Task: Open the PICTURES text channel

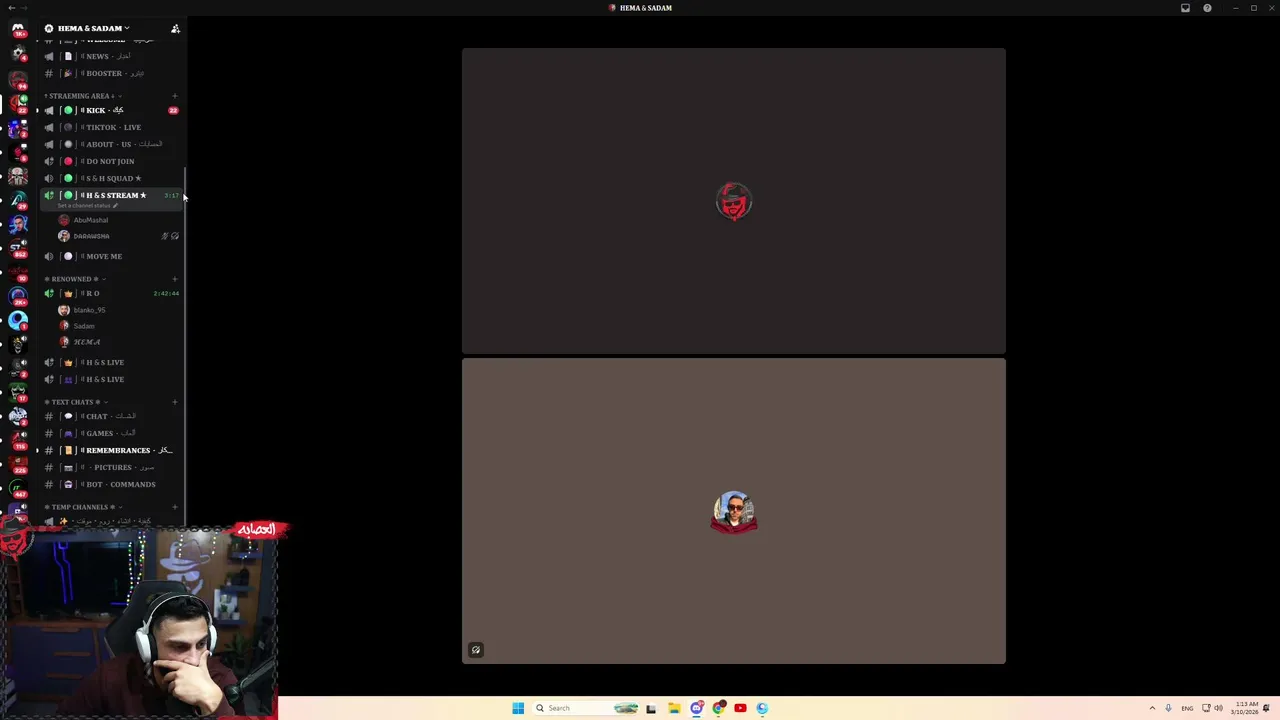Action: click(111, 467)
